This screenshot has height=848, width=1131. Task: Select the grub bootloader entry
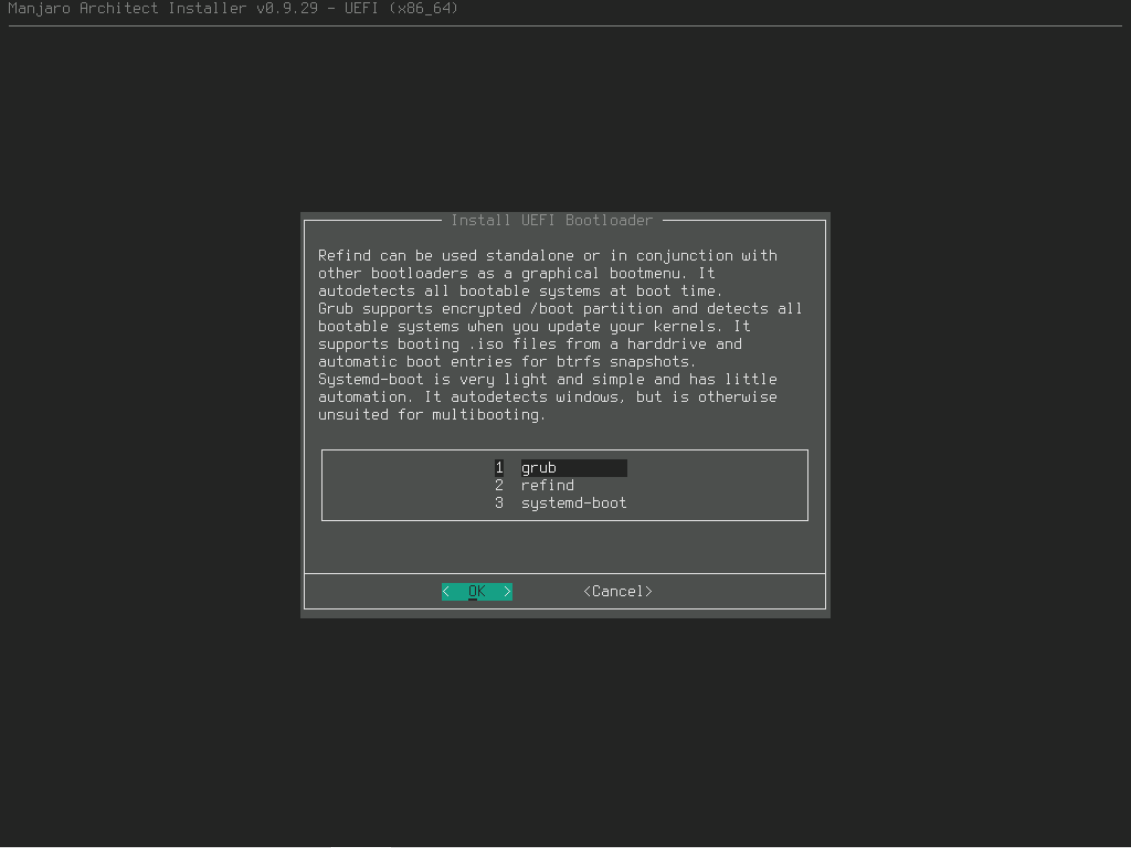click(540, 468)
